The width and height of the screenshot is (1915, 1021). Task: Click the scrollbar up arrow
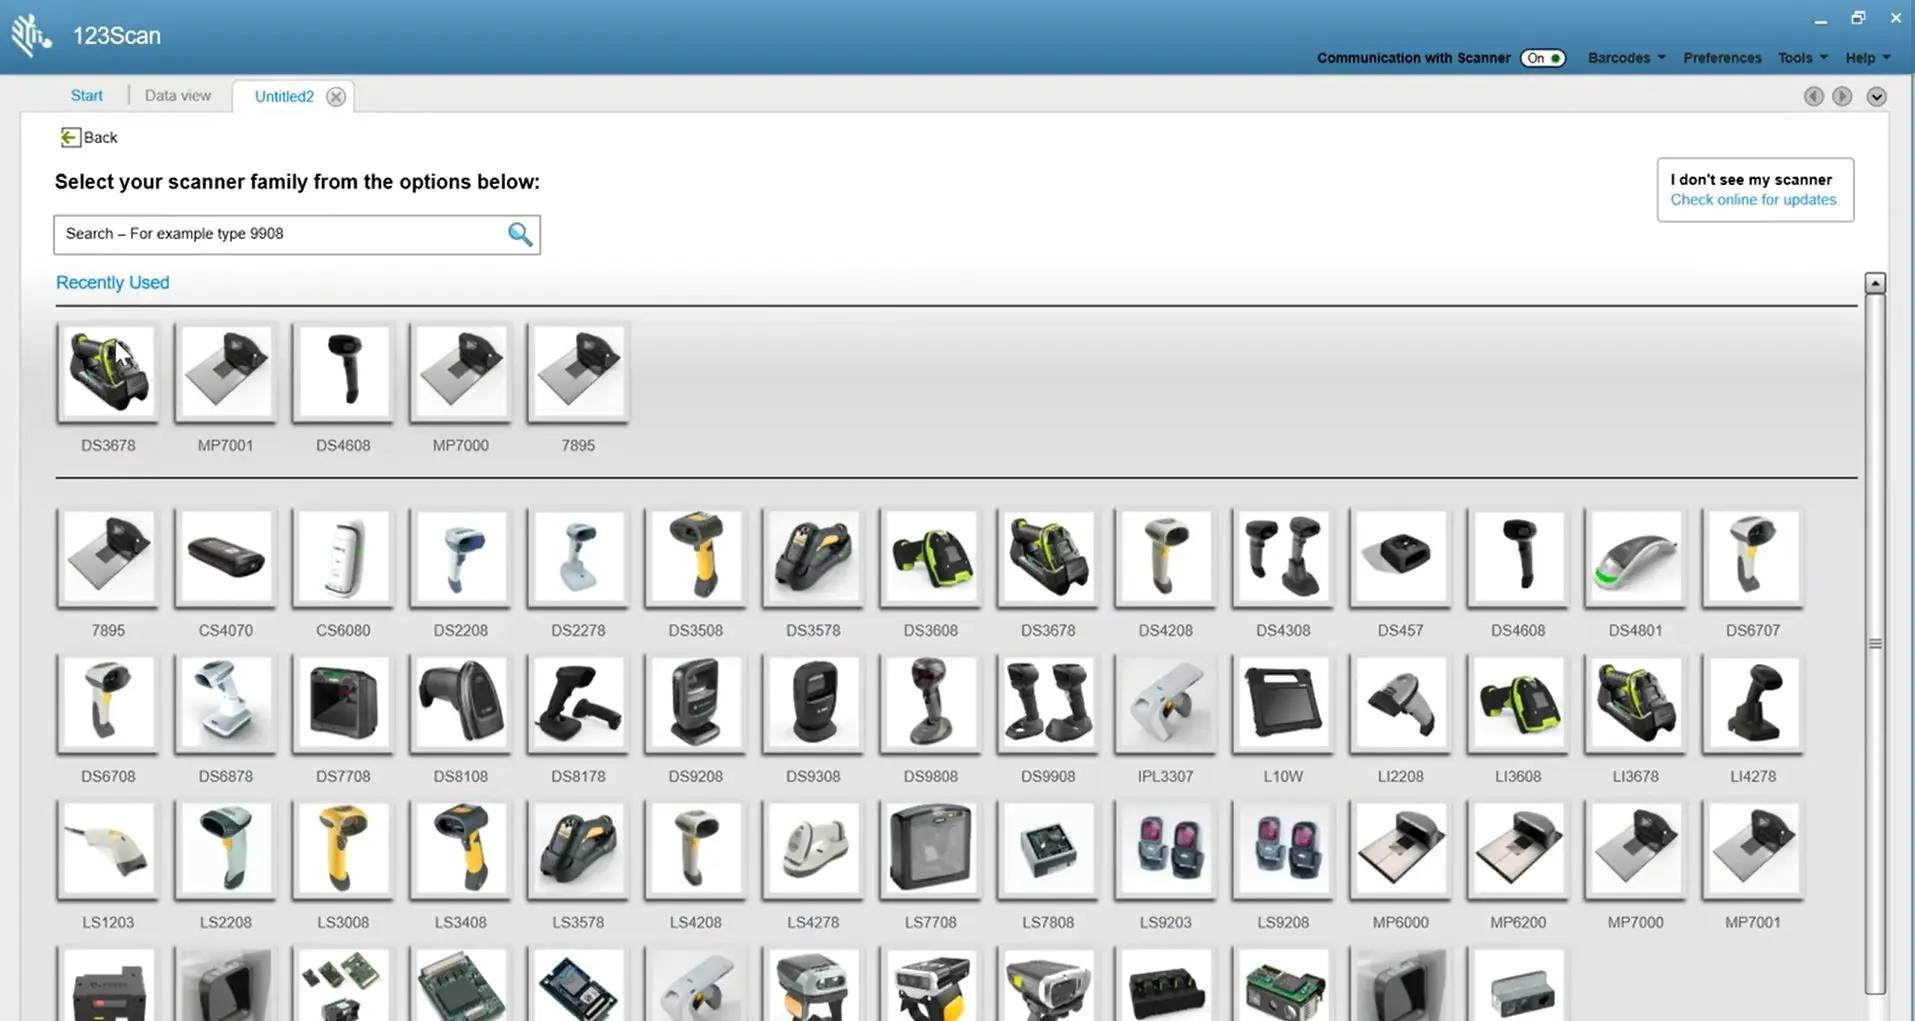tap(1875, 283)
